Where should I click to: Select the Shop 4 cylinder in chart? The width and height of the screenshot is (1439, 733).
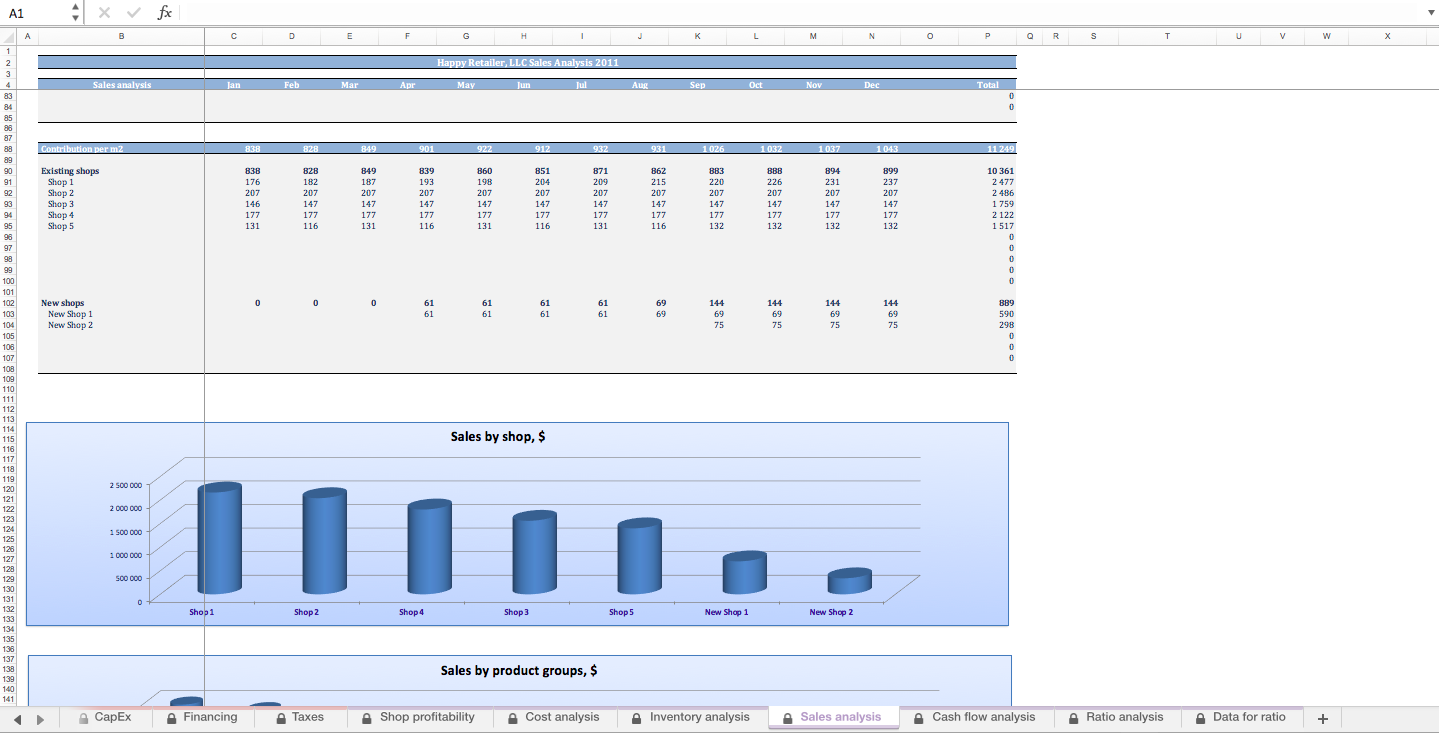[x=429, y=546]
